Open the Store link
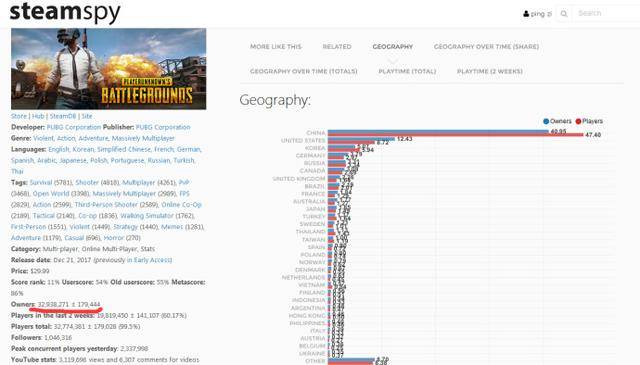This screenshot has width=640, height=365. 19,116
